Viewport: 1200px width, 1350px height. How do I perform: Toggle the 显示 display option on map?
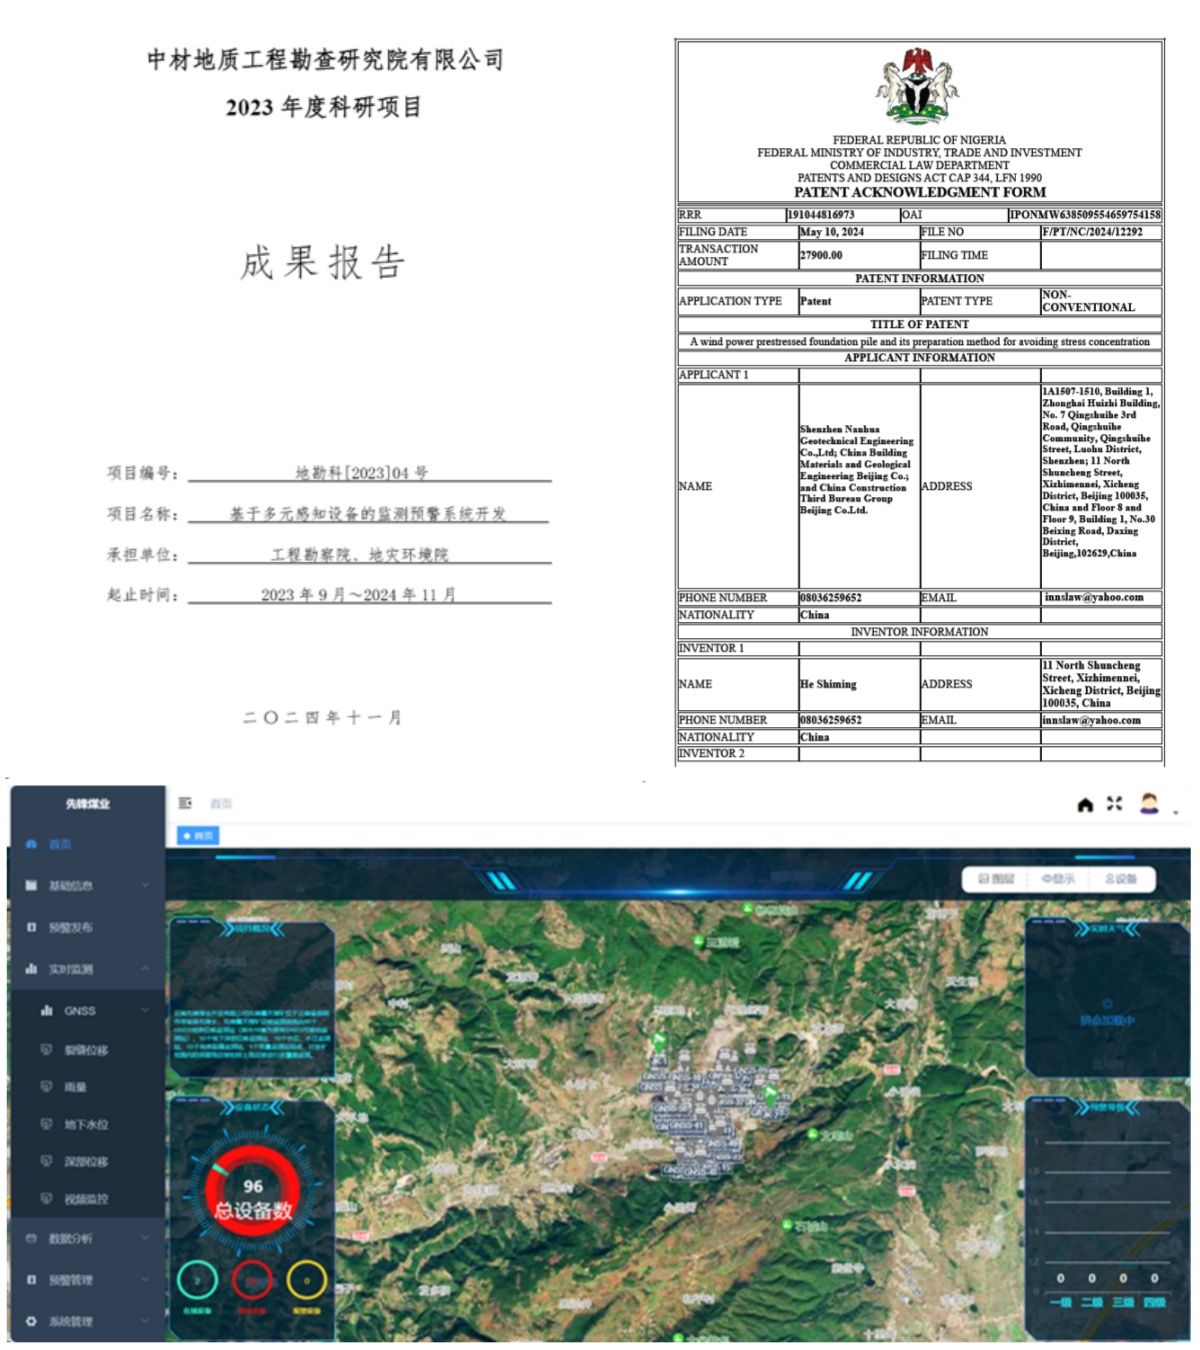pyautogui.click(x=1058, y=879)
